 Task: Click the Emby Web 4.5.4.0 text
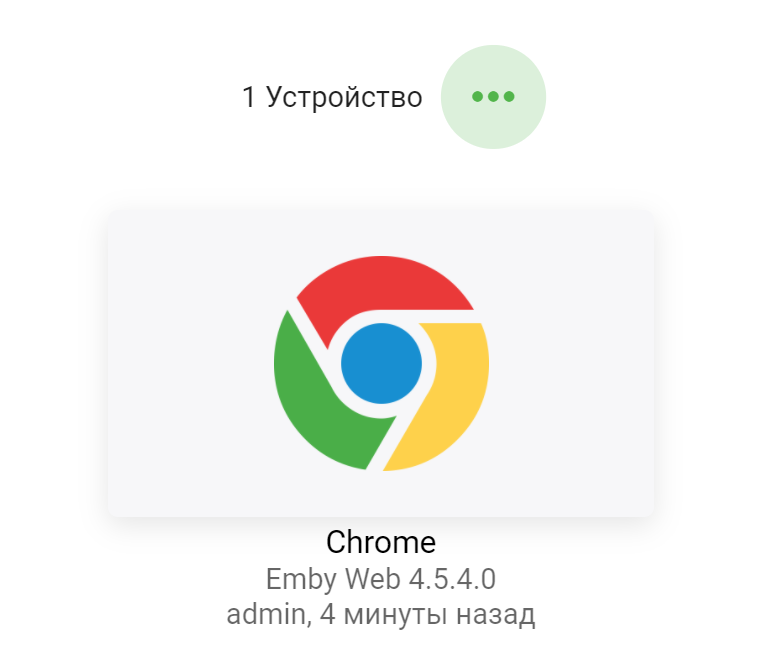click(x=381, y=579)
